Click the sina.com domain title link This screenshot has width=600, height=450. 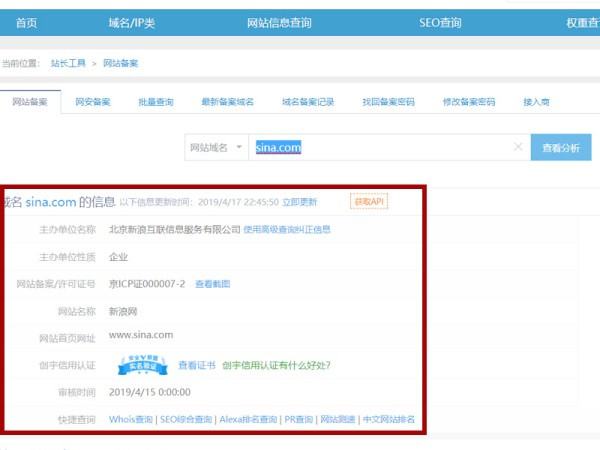[x=51, y=202]
